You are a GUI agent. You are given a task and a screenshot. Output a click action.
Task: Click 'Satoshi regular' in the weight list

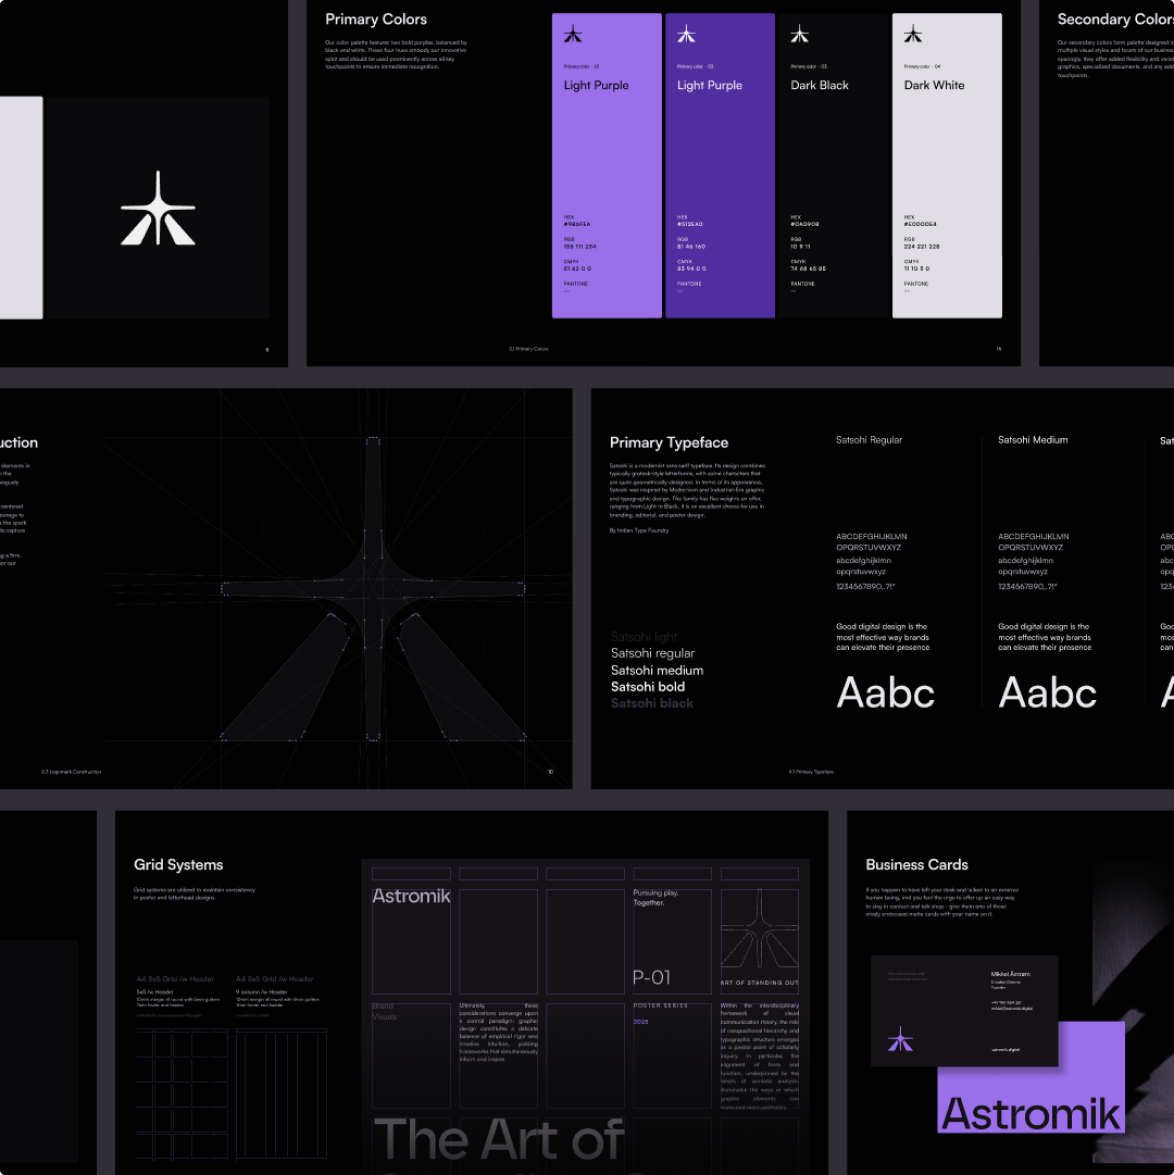pyautogui.click(x=653, y=653)
